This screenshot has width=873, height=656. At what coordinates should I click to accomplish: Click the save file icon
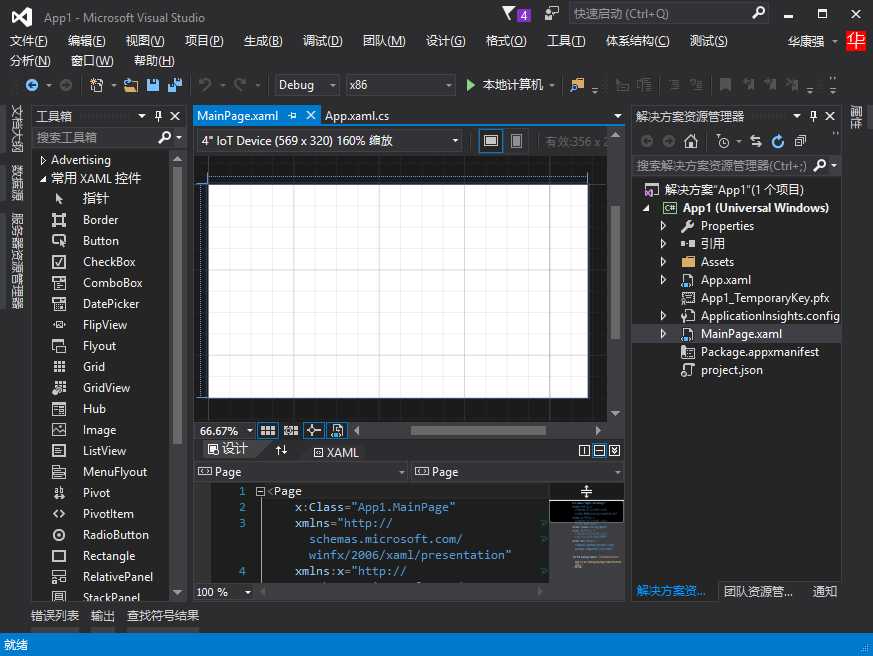click(x=153, y=85)
